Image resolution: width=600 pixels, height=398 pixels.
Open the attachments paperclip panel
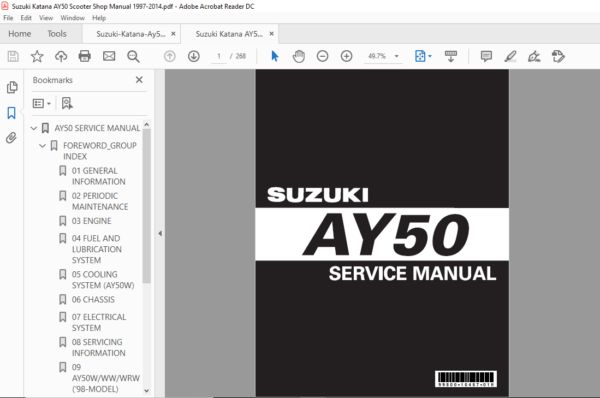(x=11, y=138)
